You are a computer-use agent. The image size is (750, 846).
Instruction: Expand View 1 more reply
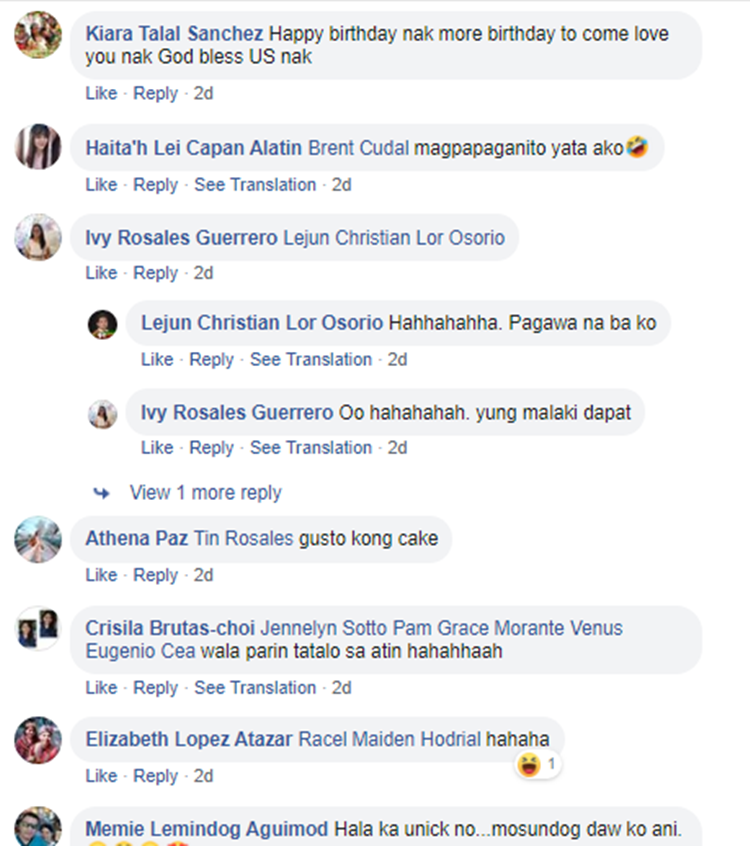click(x=205, y=493)
